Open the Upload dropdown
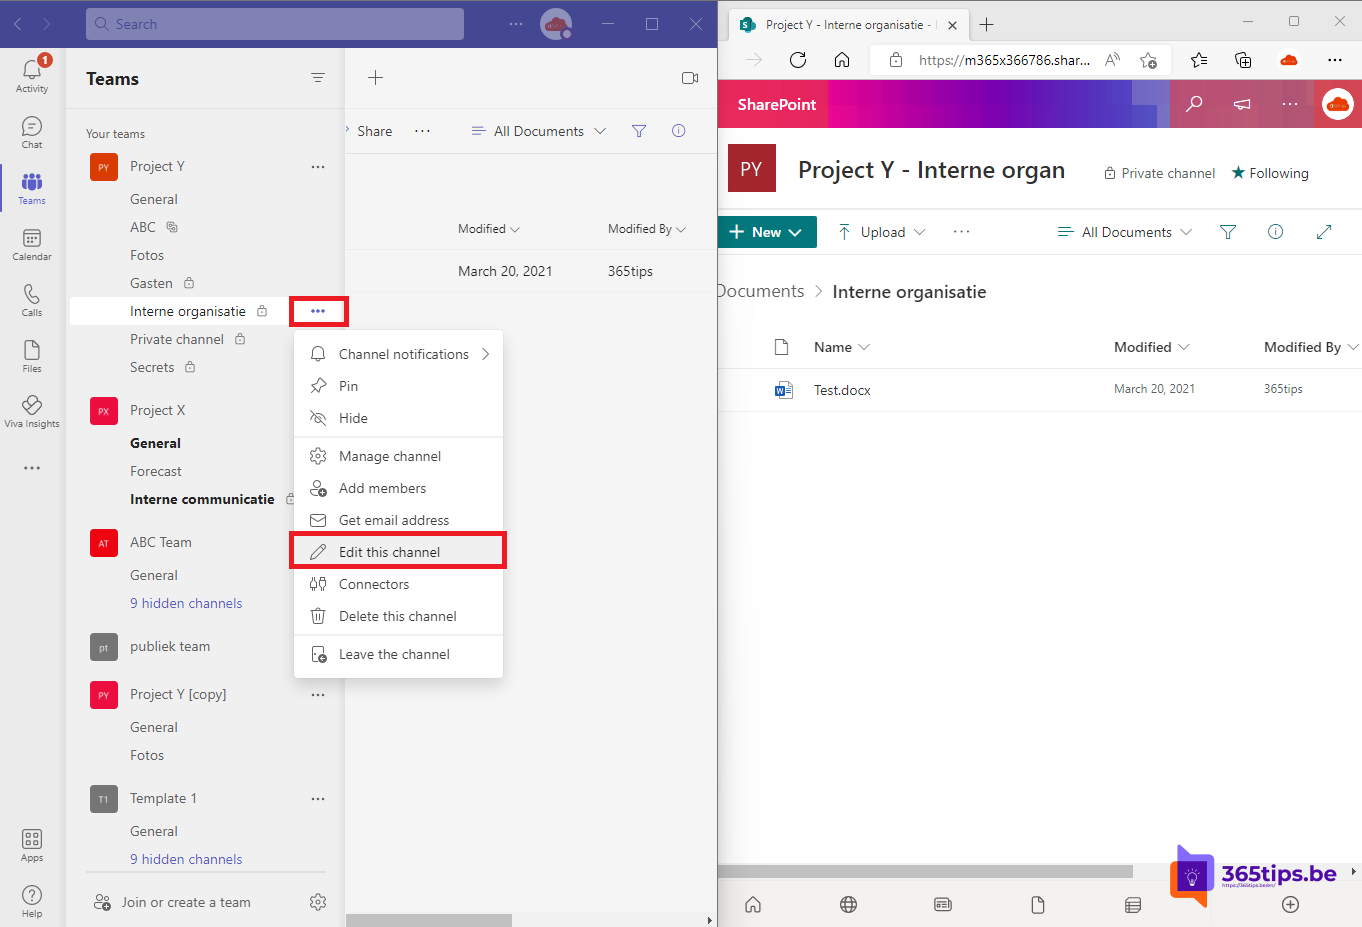 click(x=881, y=231)
